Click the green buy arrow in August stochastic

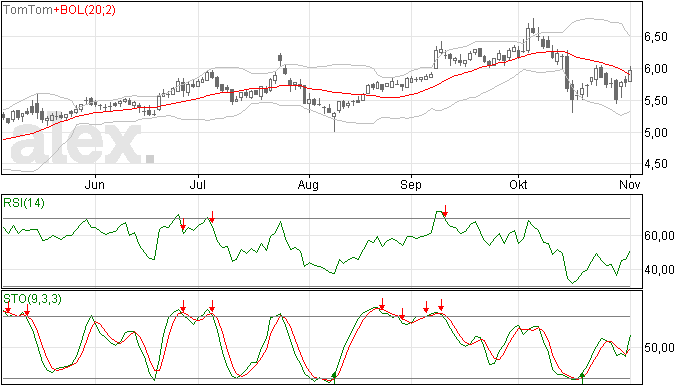coord(334,377)
